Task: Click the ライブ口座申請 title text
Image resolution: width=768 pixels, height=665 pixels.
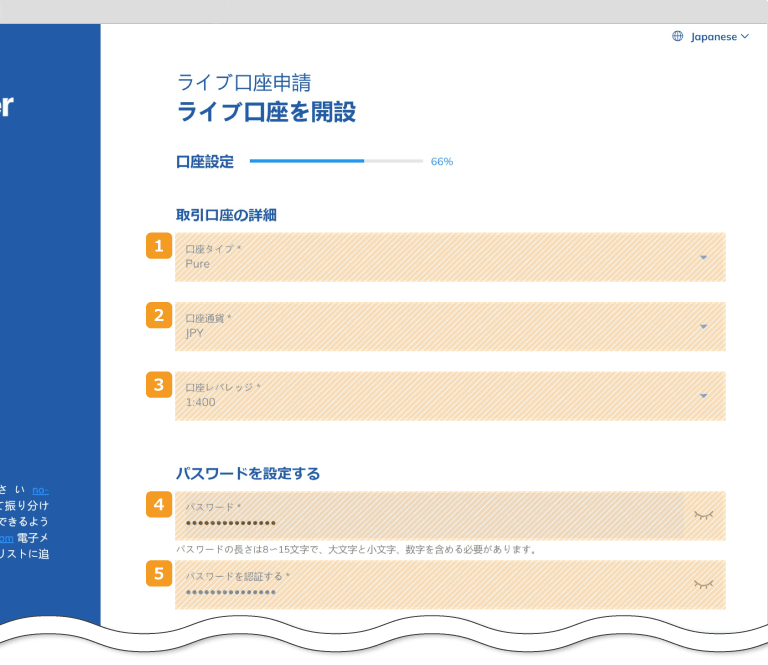Action: 244,82
